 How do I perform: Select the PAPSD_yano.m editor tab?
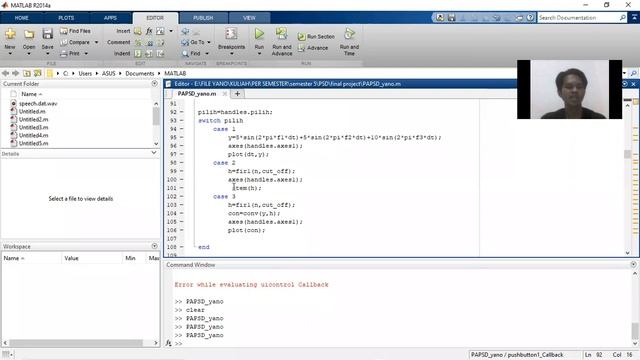click(x=197, y=94)
